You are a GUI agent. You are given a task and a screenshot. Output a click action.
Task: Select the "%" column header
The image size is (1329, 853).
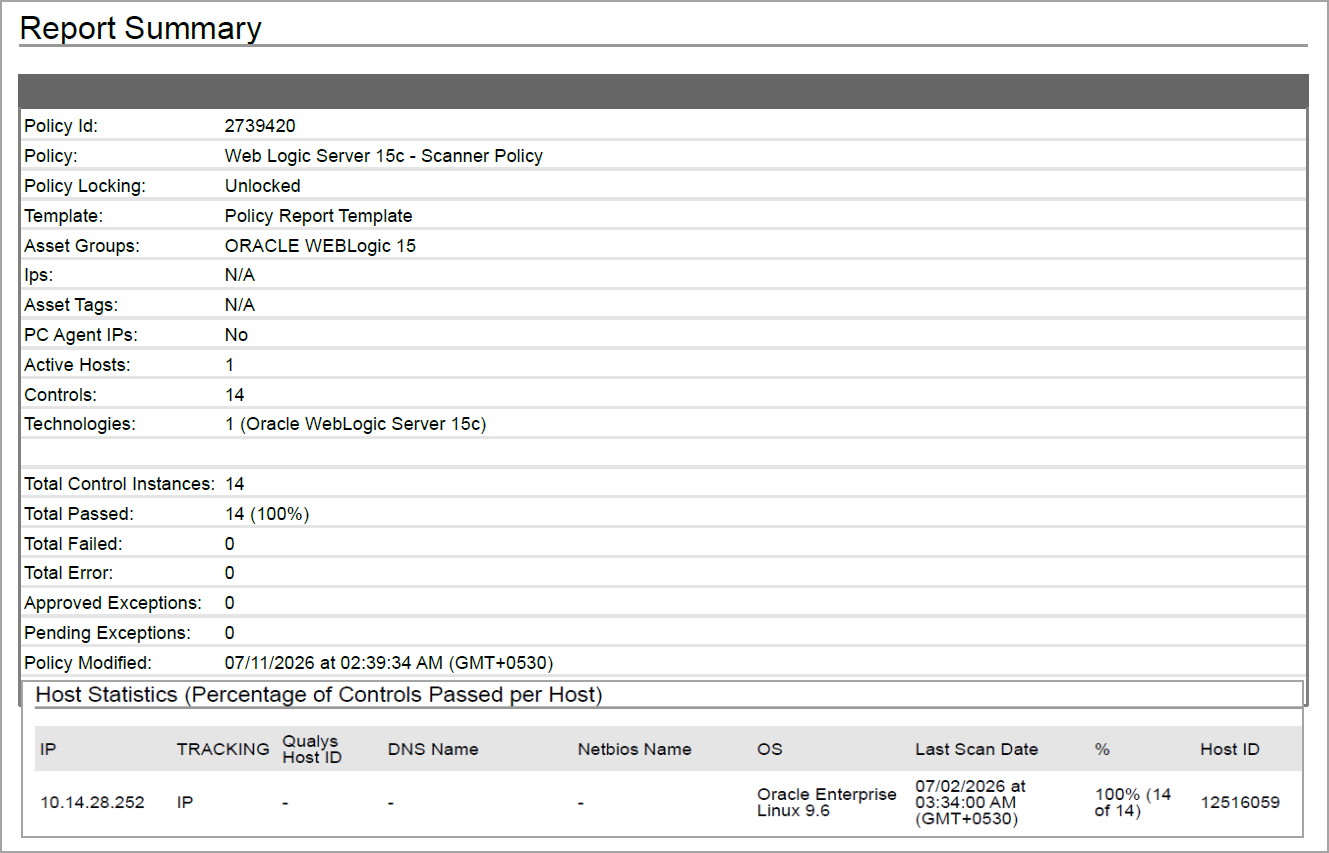coord(1102,749)
